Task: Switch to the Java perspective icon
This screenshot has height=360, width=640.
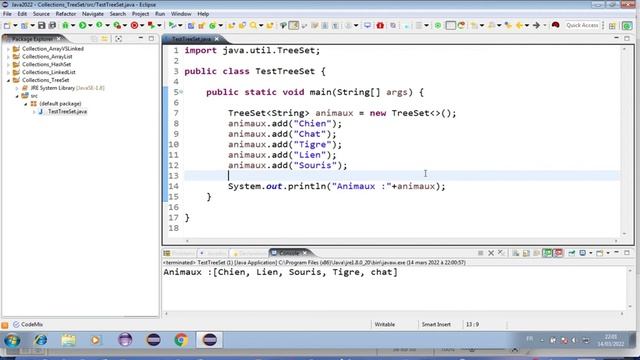Action: 627,26
